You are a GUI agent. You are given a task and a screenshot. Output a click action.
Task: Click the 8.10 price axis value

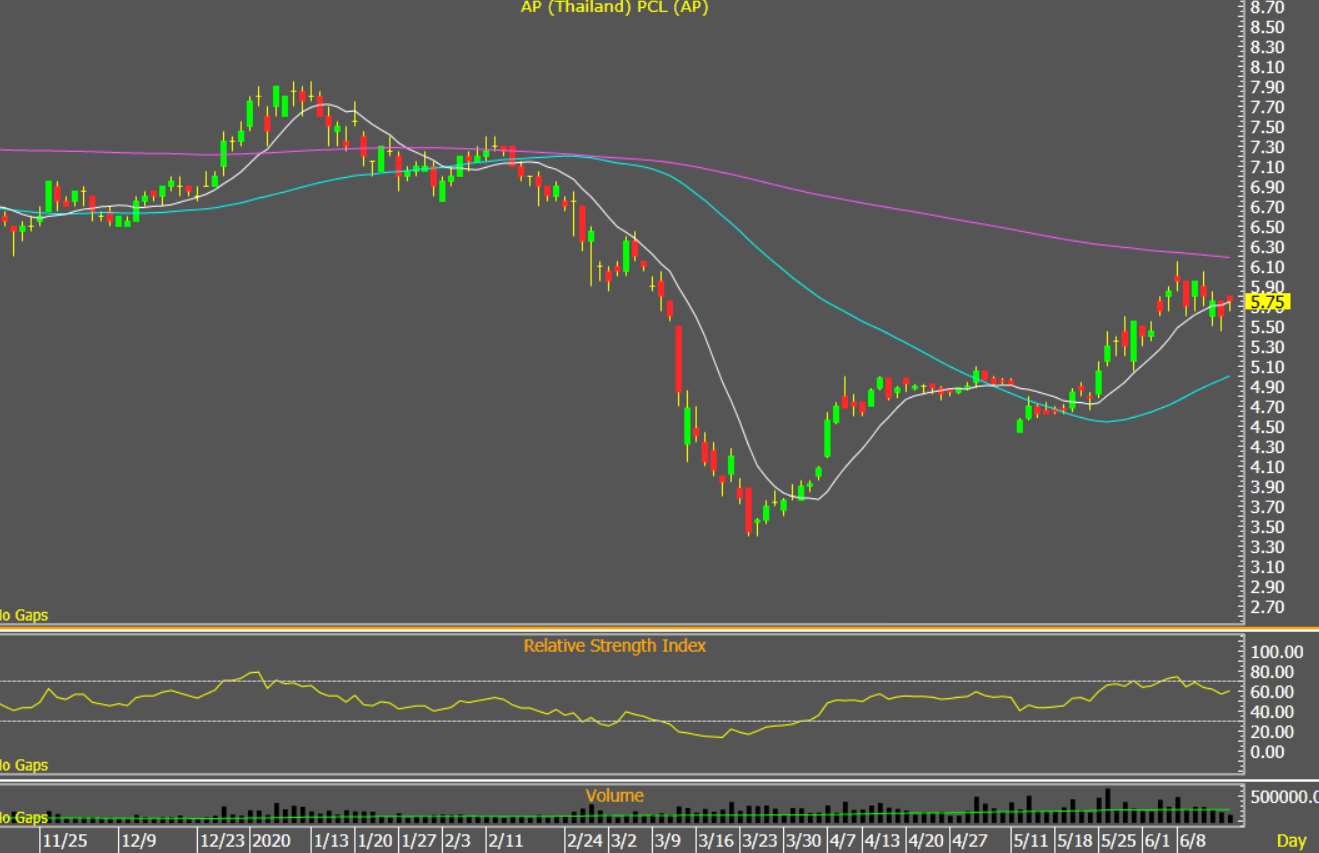tap(1268, 68)
